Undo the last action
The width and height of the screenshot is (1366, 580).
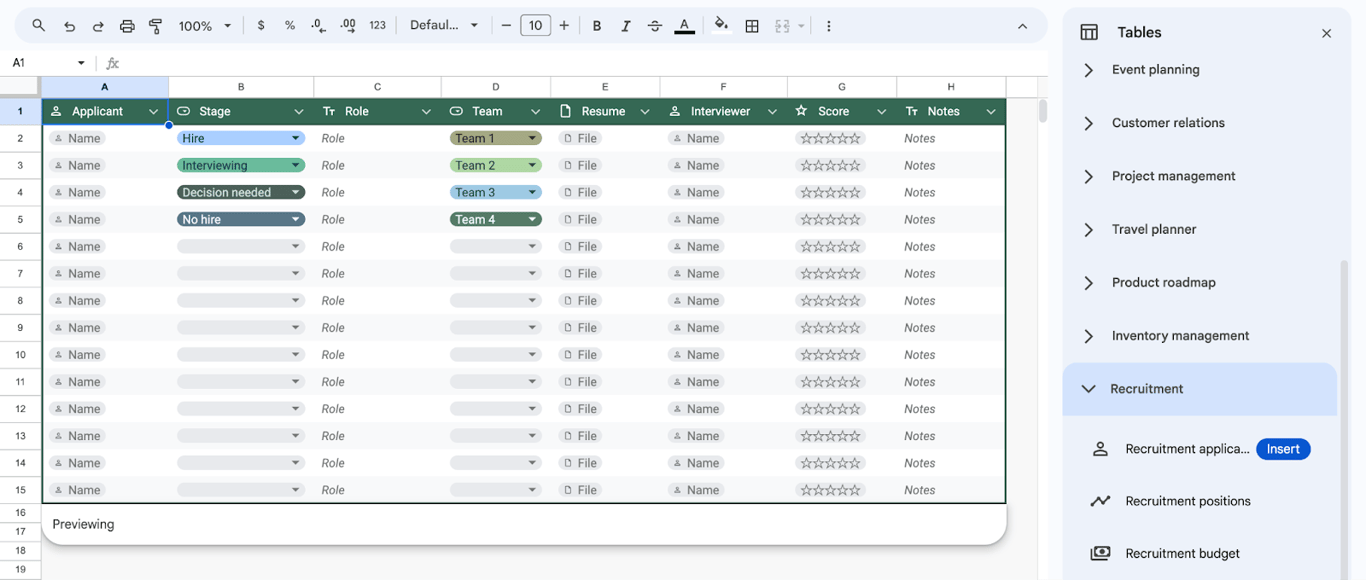69,26
